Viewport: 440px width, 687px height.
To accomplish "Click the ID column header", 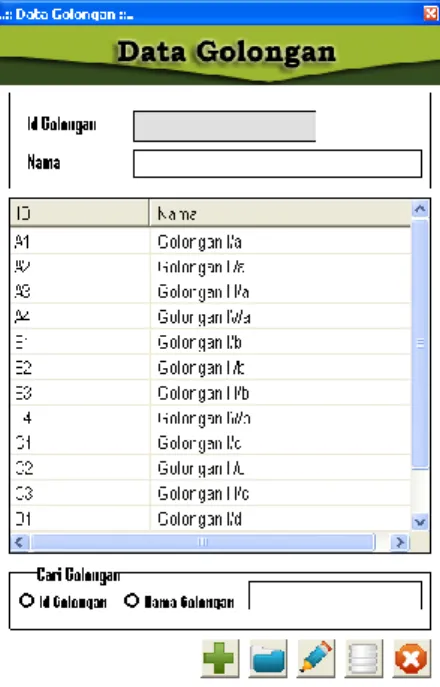I will coord(79,213).
